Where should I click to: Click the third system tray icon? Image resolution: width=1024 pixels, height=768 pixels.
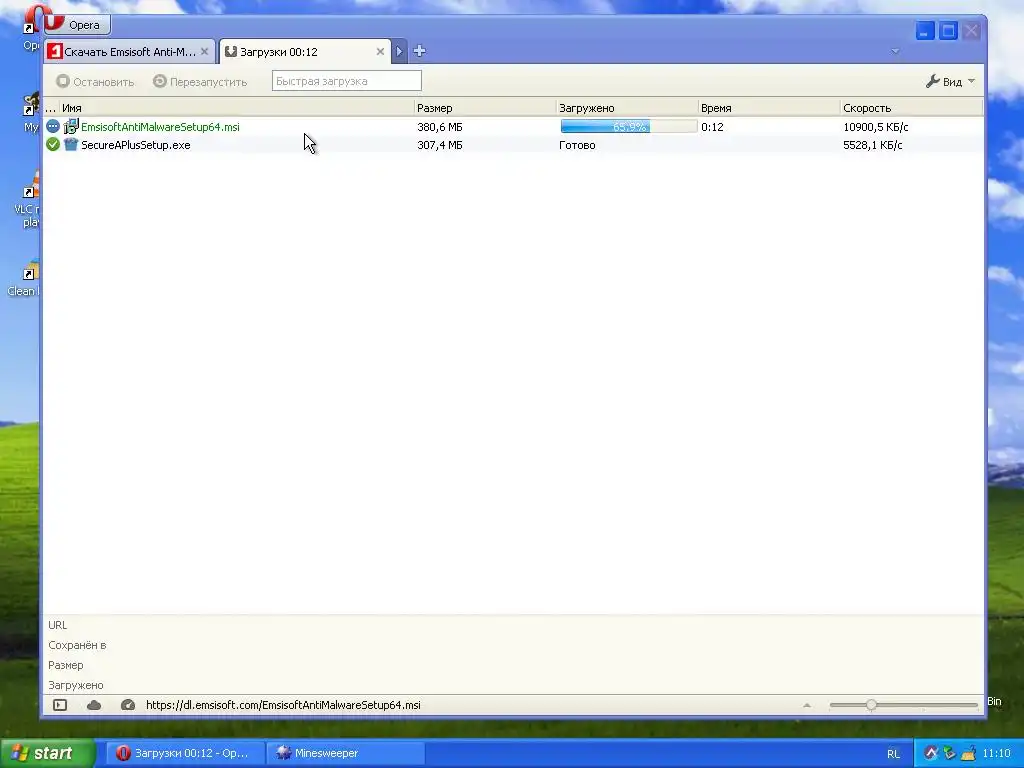[968, 753]
